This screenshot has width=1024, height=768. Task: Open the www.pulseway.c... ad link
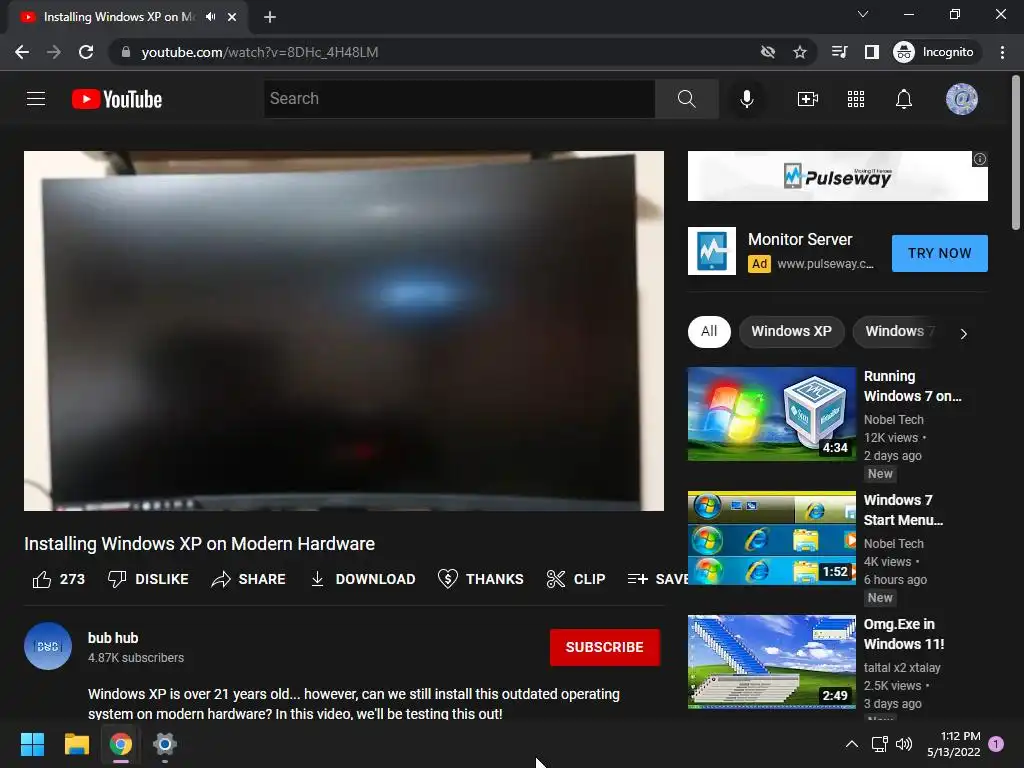tap(825, 264)
